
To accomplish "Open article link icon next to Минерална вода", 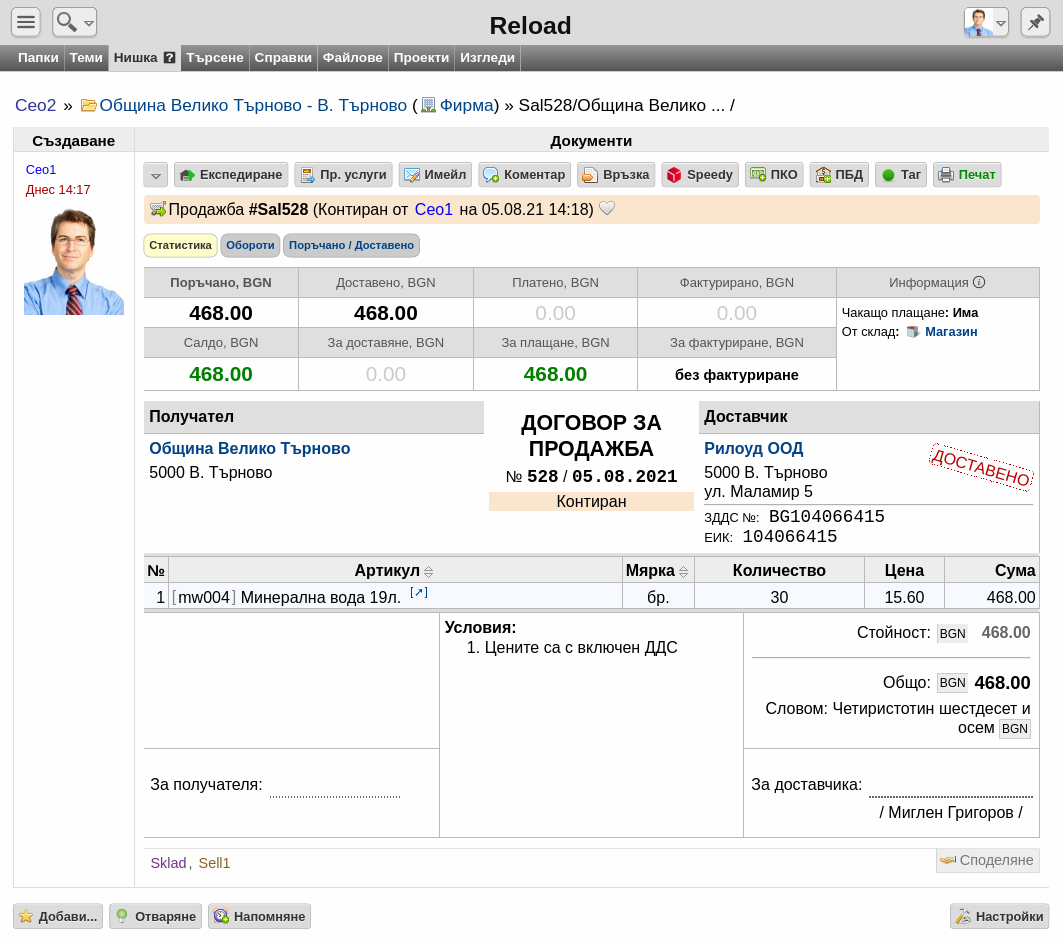I will click(x=419, y=593).
